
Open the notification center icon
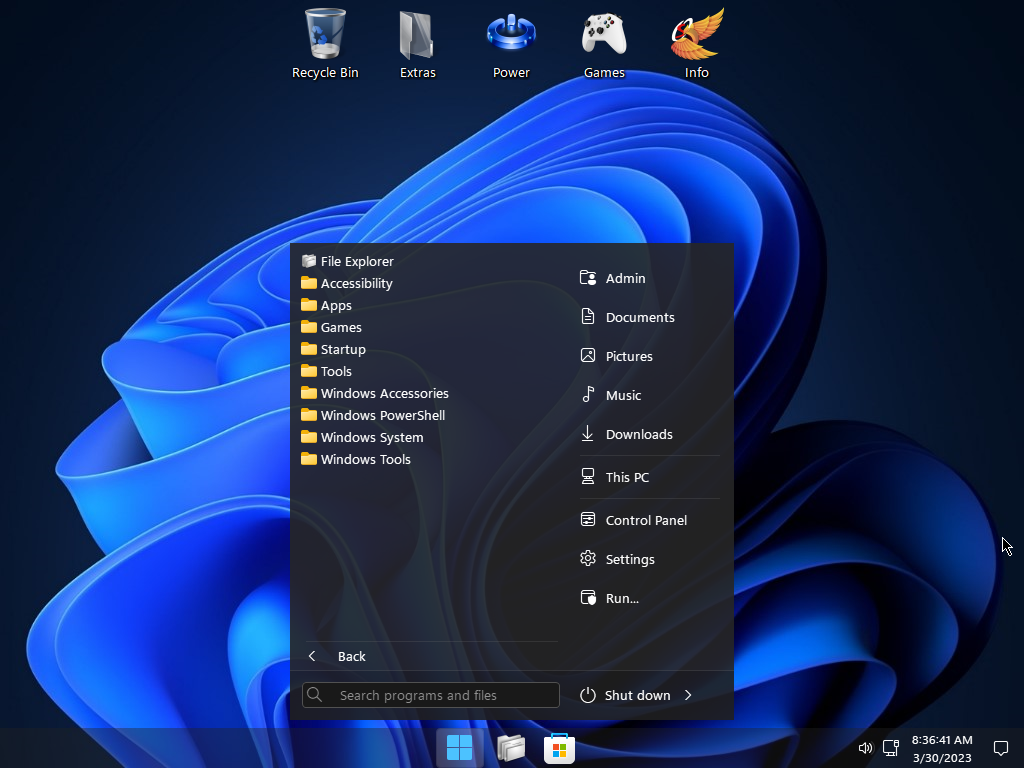click(x=1000, y=748)
